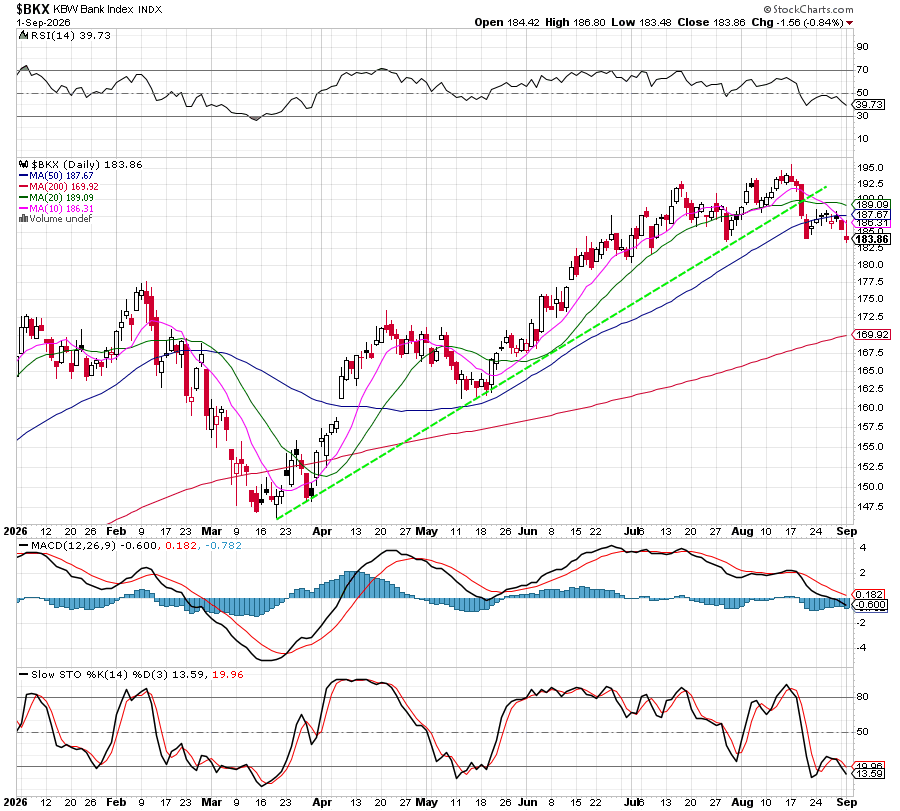Click the -0.782 histogram value in MACD legend

pyautogui.click(x=222, y=546)
